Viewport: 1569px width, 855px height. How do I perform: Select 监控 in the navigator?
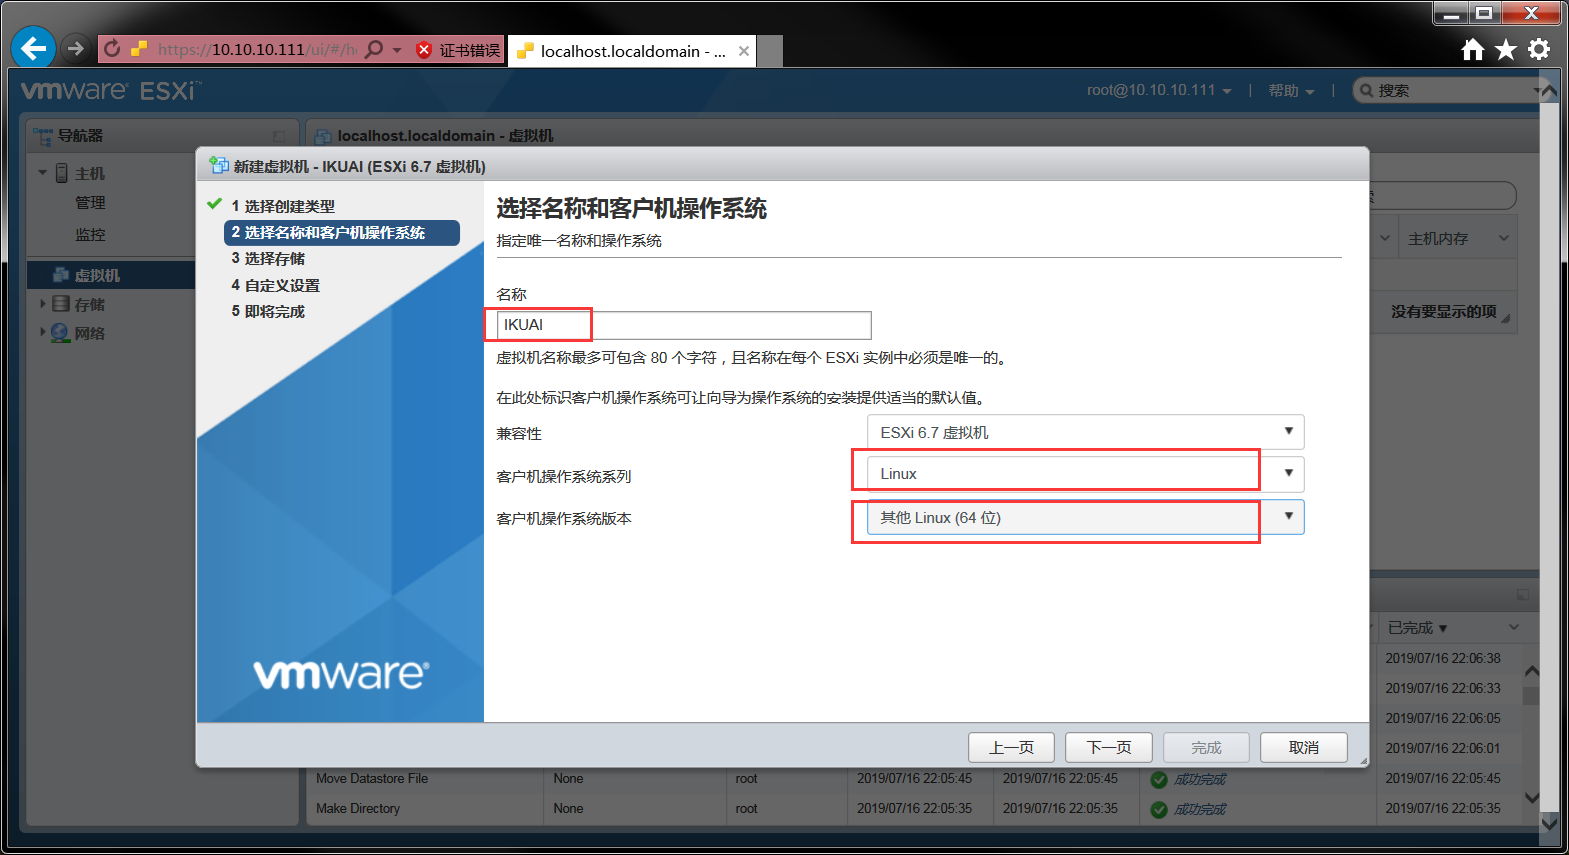coord(90,235)
